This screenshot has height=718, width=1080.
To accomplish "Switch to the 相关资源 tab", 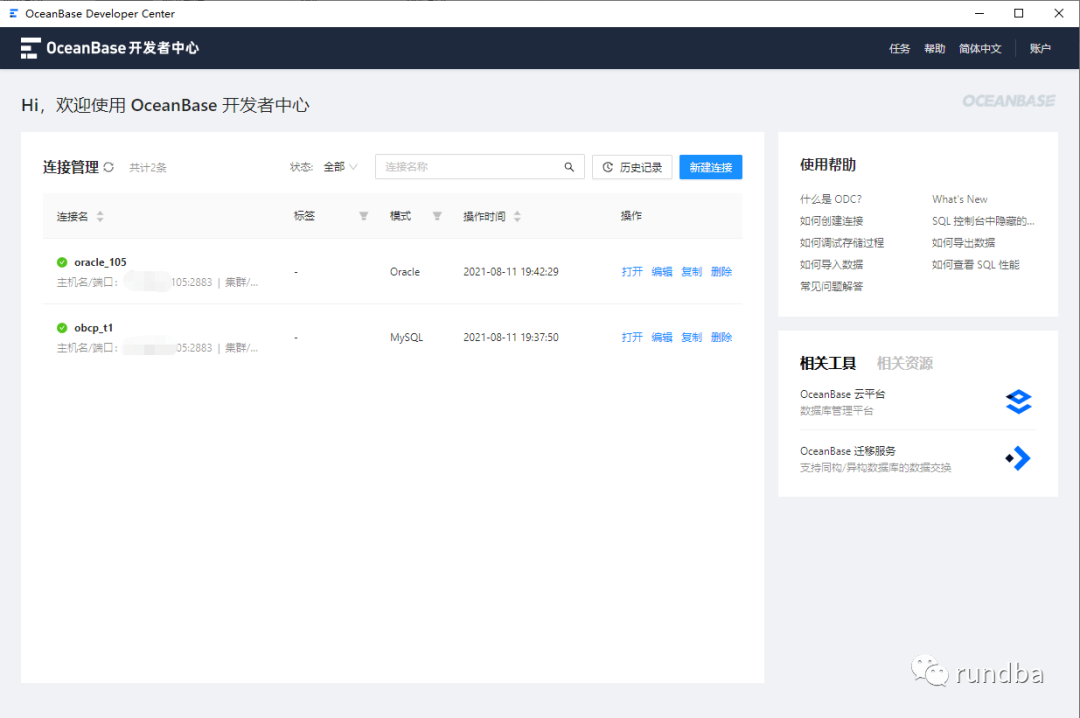I will click(x=905, y=363).
